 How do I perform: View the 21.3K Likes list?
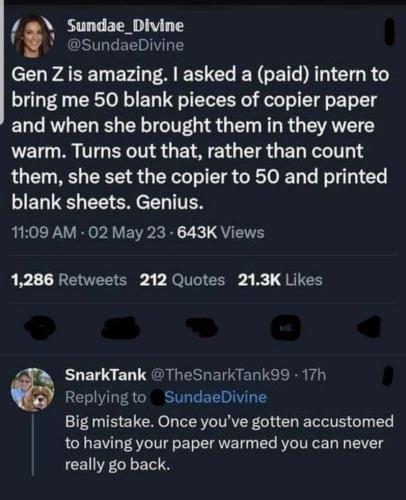280,280
